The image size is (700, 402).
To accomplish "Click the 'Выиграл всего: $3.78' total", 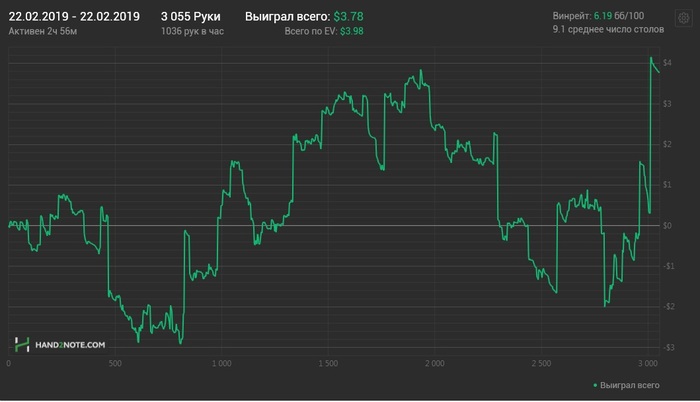I will (x=304, y=17).
